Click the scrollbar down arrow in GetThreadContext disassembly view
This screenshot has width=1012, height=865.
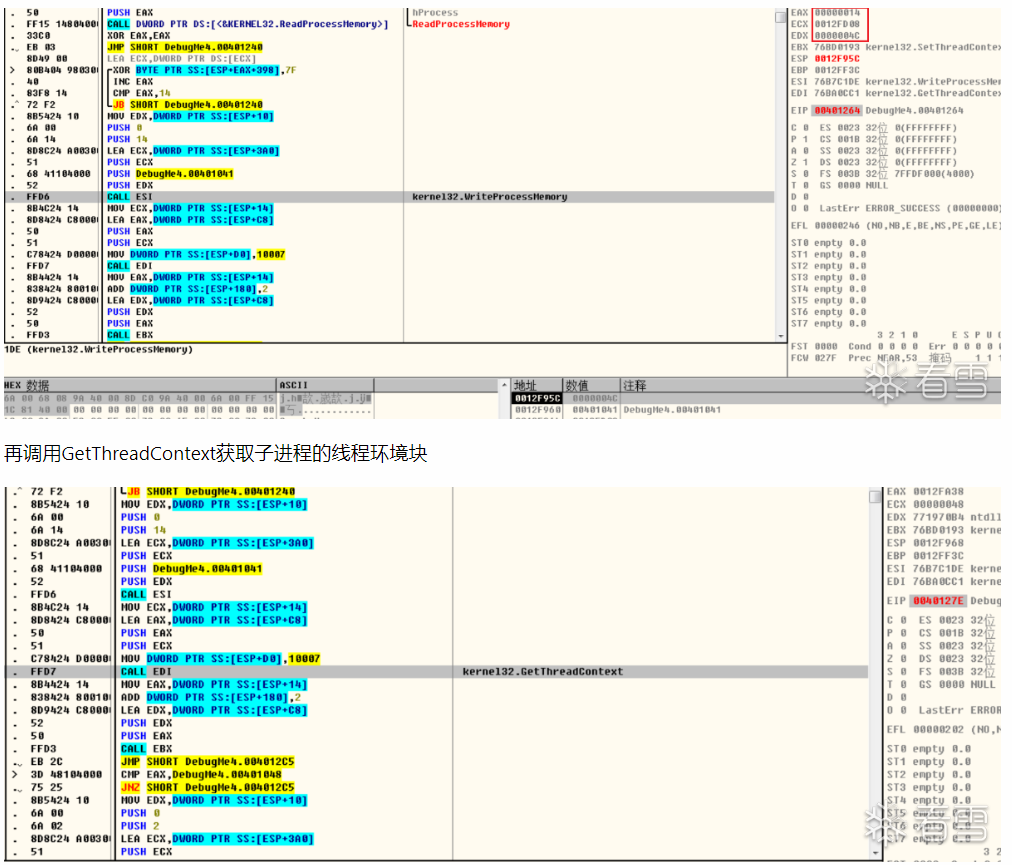point(875,853)
